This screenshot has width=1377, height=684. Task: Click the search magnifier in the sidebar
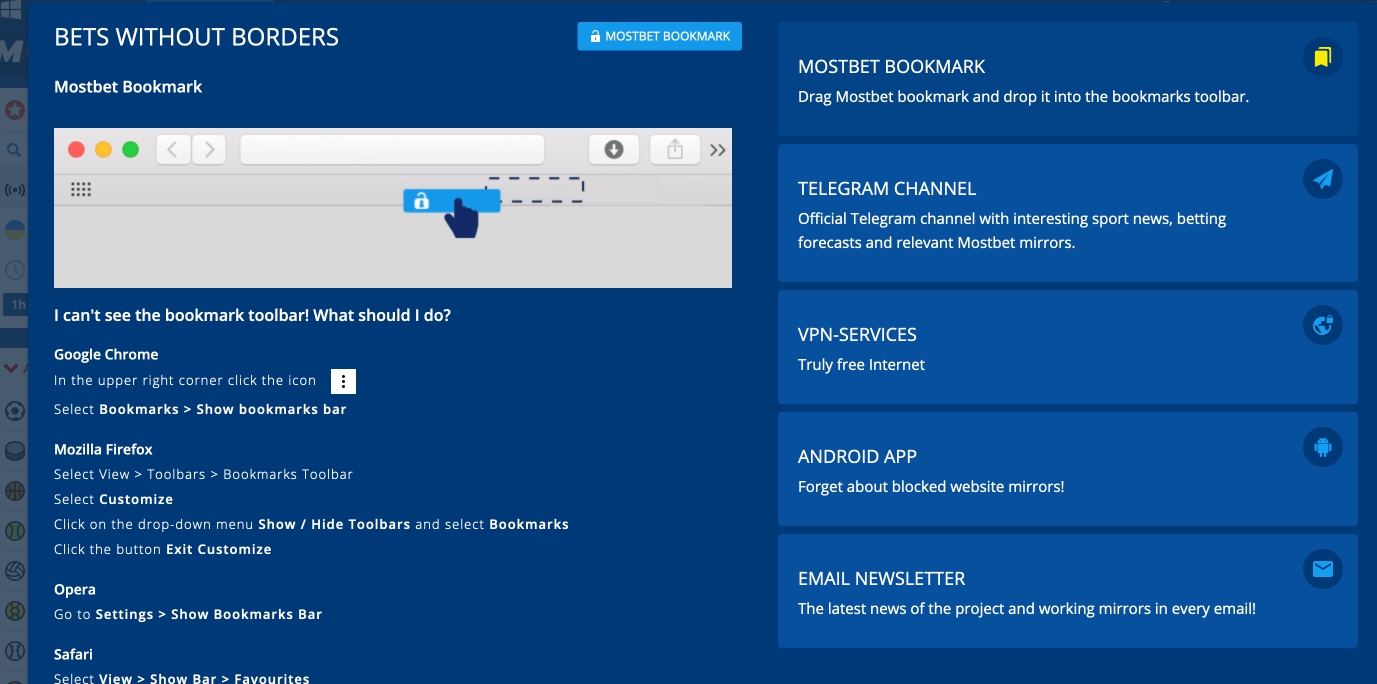click(x=14, y=150)
